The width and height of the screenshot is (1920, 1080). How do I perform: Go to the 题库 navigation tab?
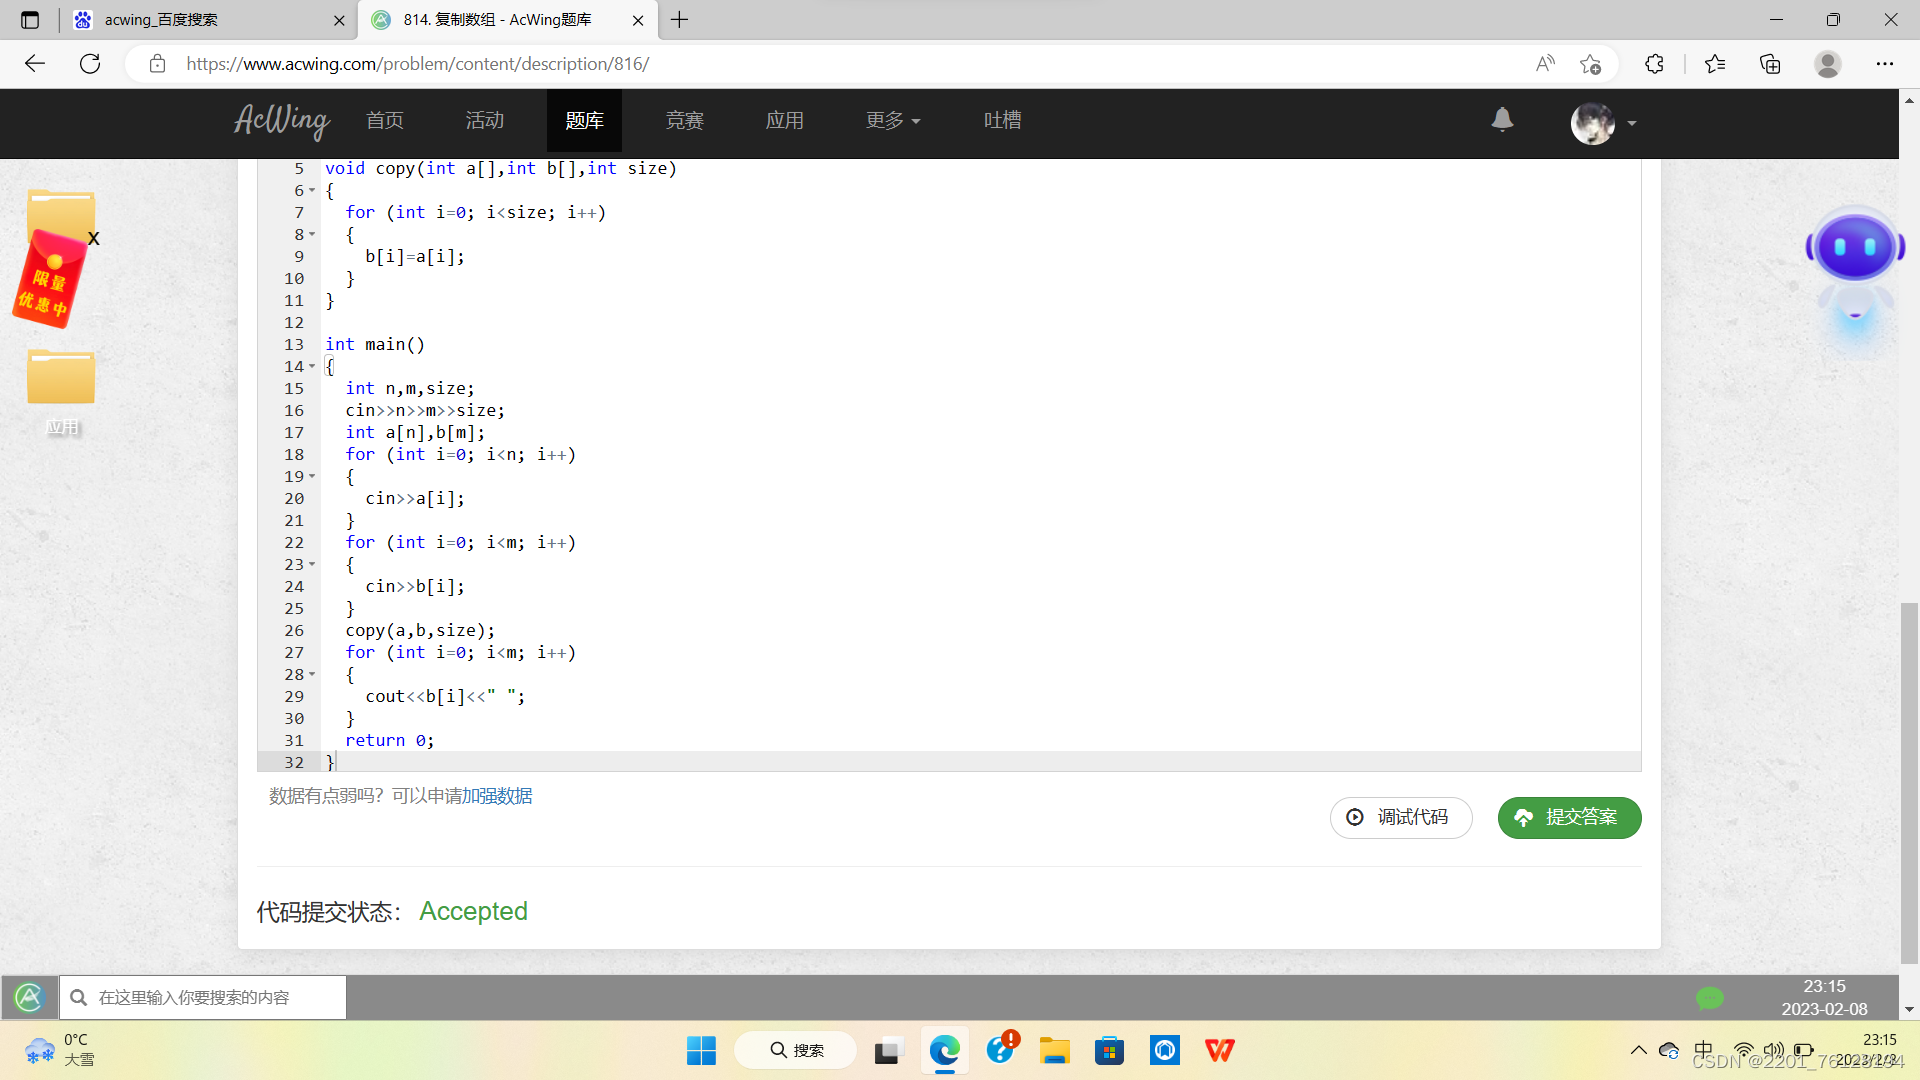coord(584,121)
